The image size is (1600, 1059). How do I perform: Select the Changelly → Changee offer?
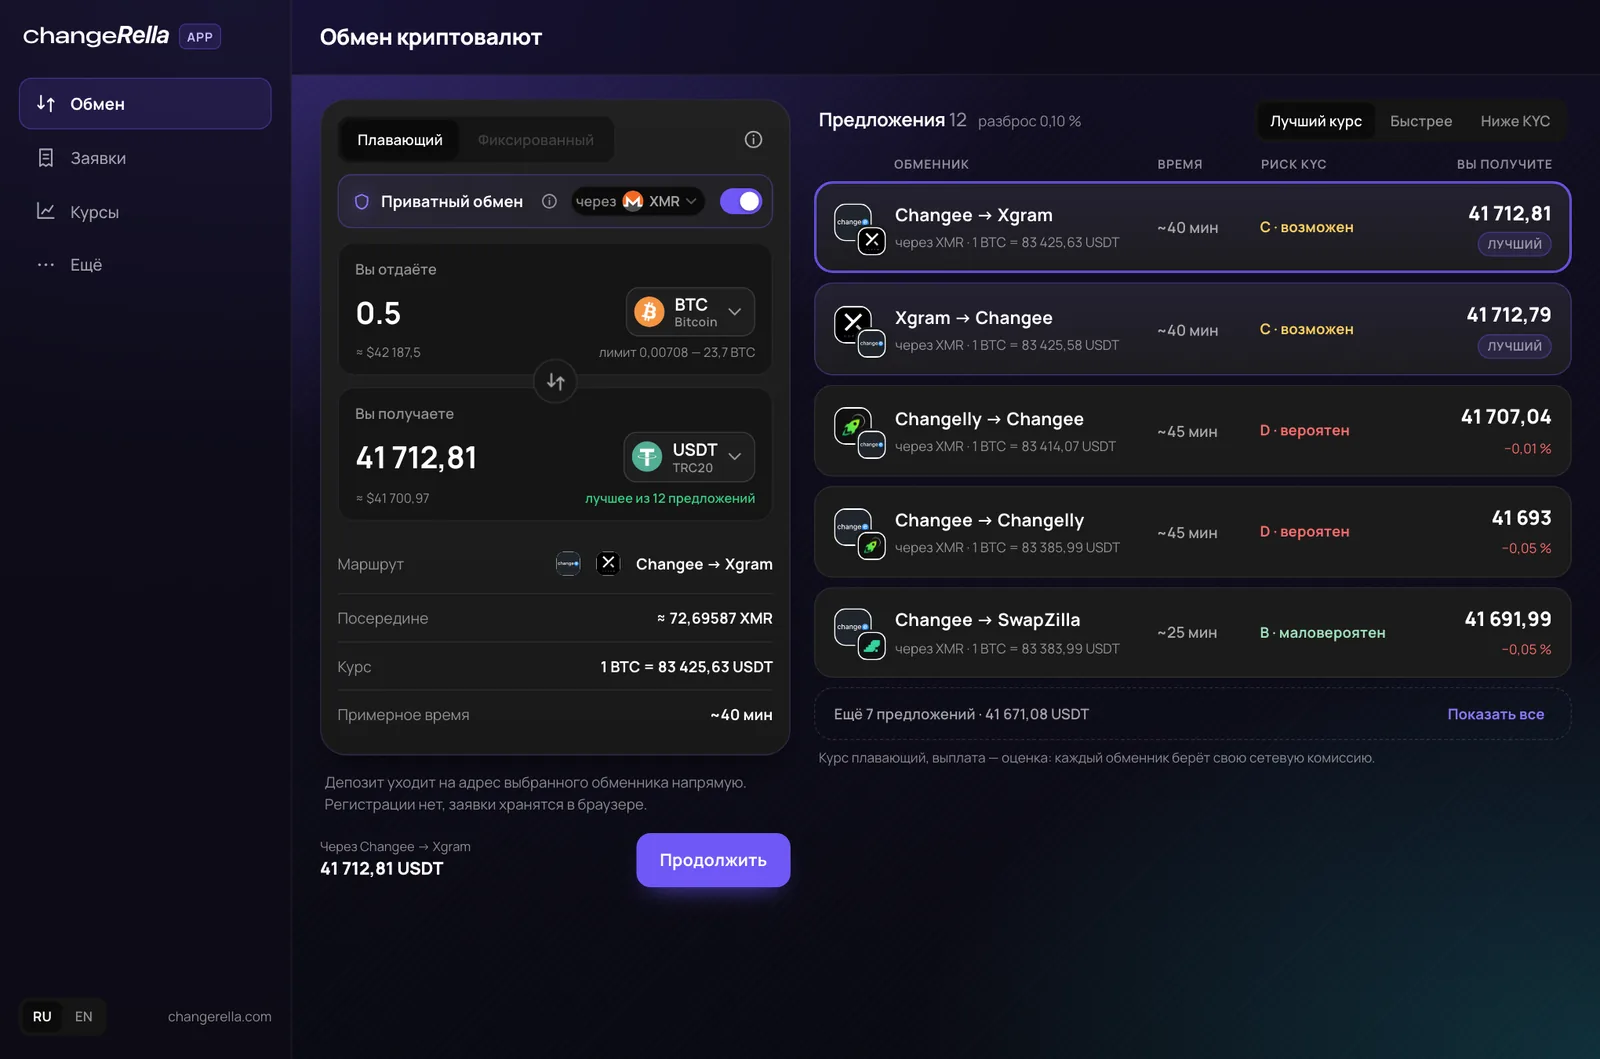(1193, 431)
